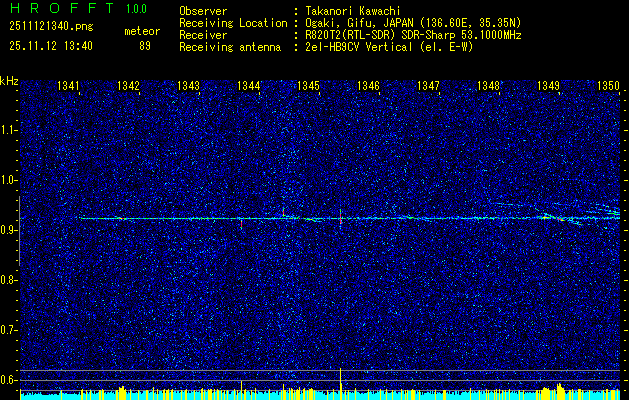
Task: Click the Receiving antenna label
Action: point(230,47)
